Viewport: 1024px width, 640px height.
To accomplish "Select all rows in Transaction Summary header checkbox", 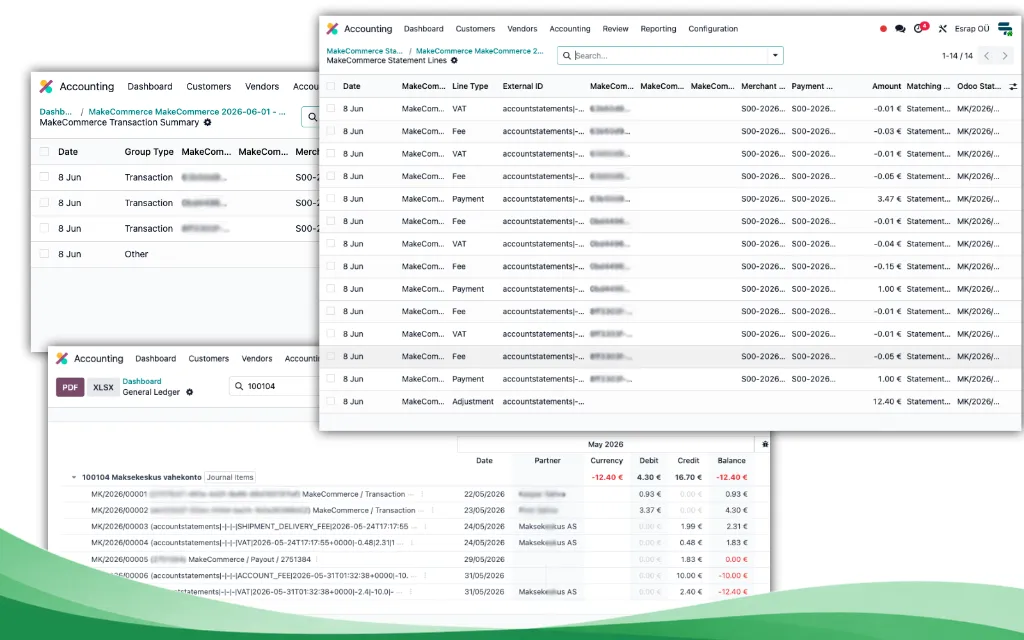I will [x=44, y=152].
